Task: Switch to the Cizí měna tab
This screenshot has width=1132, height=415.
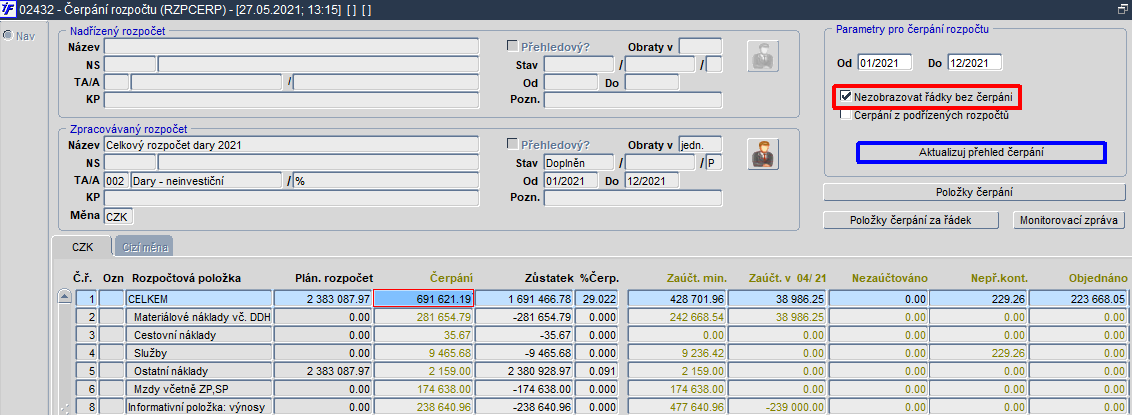Action: (x=144, y=248)
